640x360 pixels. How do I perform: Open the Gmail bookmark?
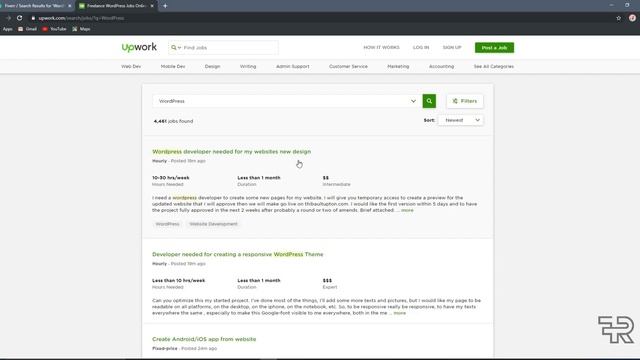[27, 29]
